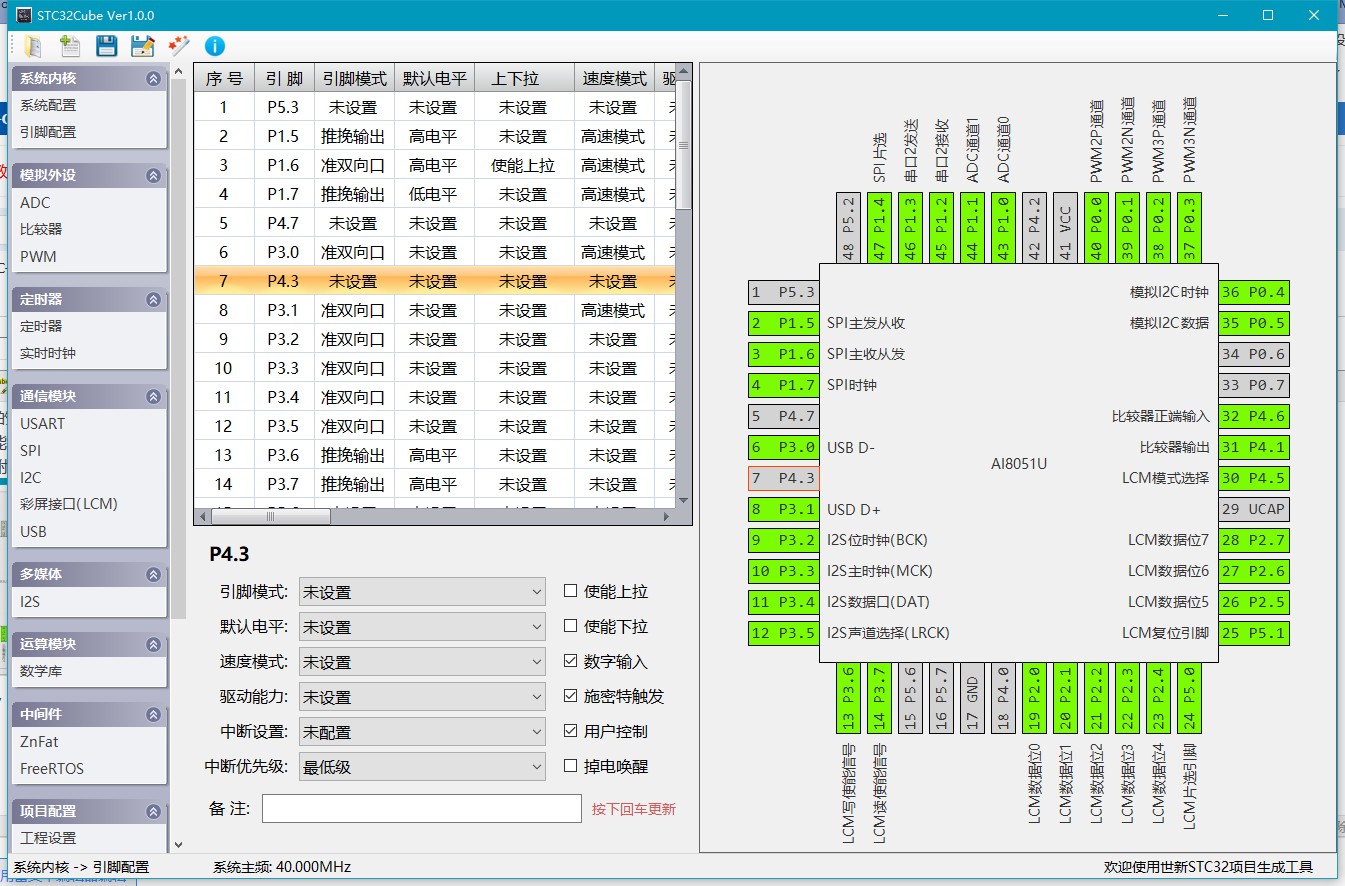Select USART in communication modules
Viewport: 1345px width, 886px height.
pyautogui.click(x=43, y=423)
